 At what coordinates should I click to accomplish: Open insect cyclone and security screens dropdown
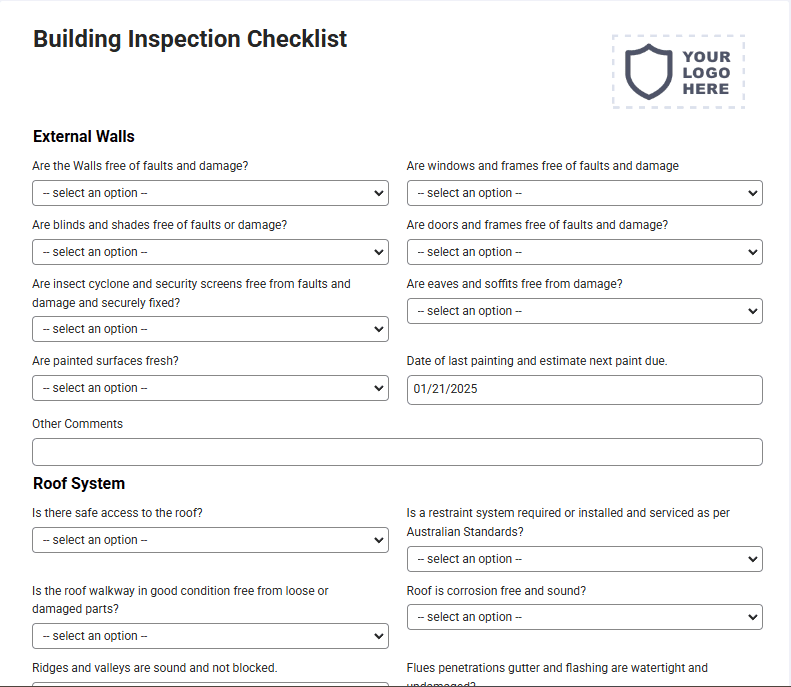point(210,329)
